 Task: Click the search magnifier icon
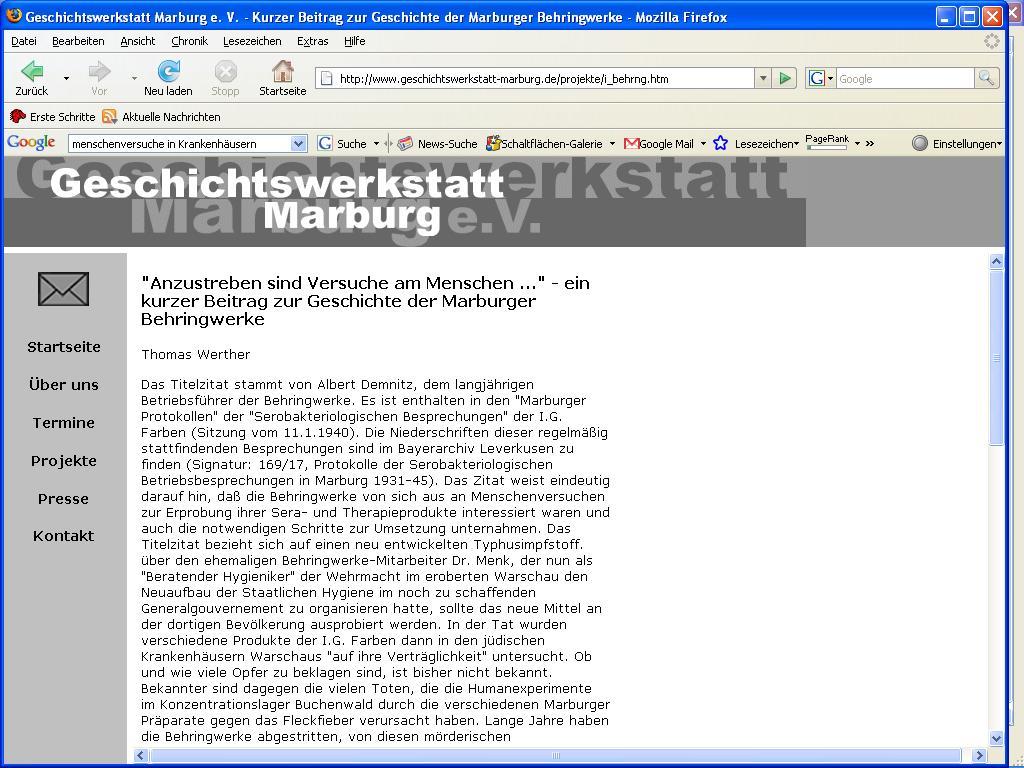pyautogui.click(x=986, y=79)
